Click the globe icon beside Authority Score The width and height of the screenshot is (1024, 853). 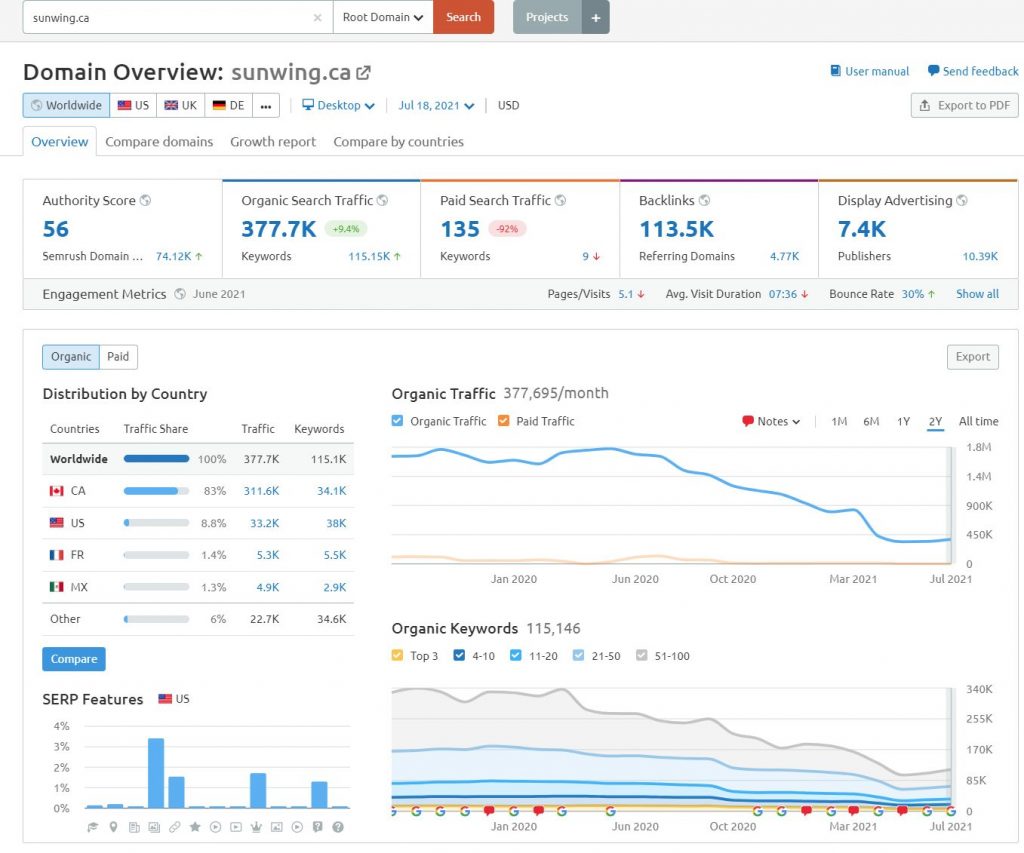pyautogui.click(x=145, y=201)
